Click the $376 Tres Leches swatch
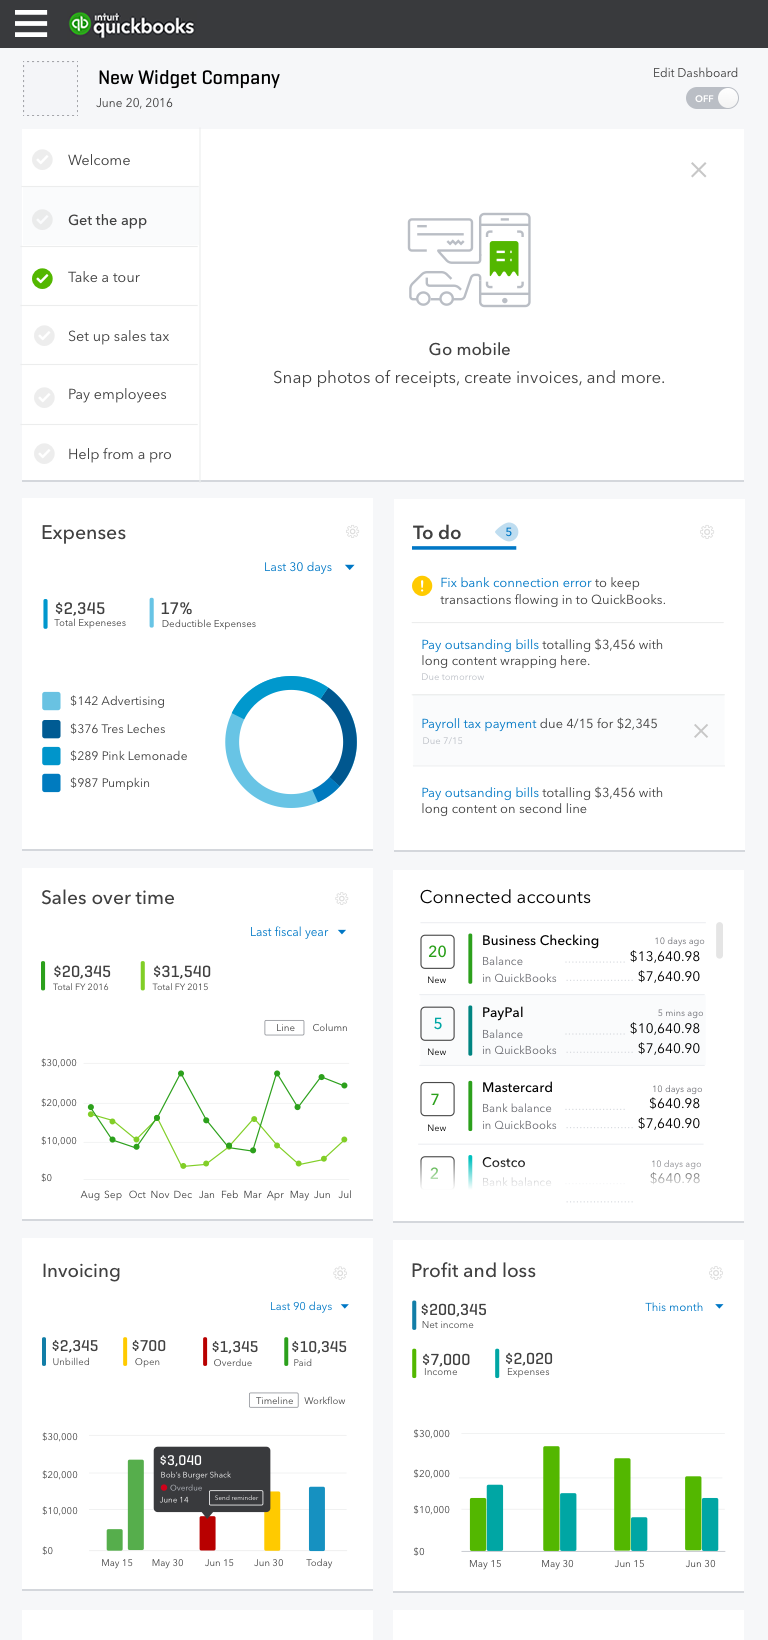Screen dimensions: 768x1640 (51, 729)
